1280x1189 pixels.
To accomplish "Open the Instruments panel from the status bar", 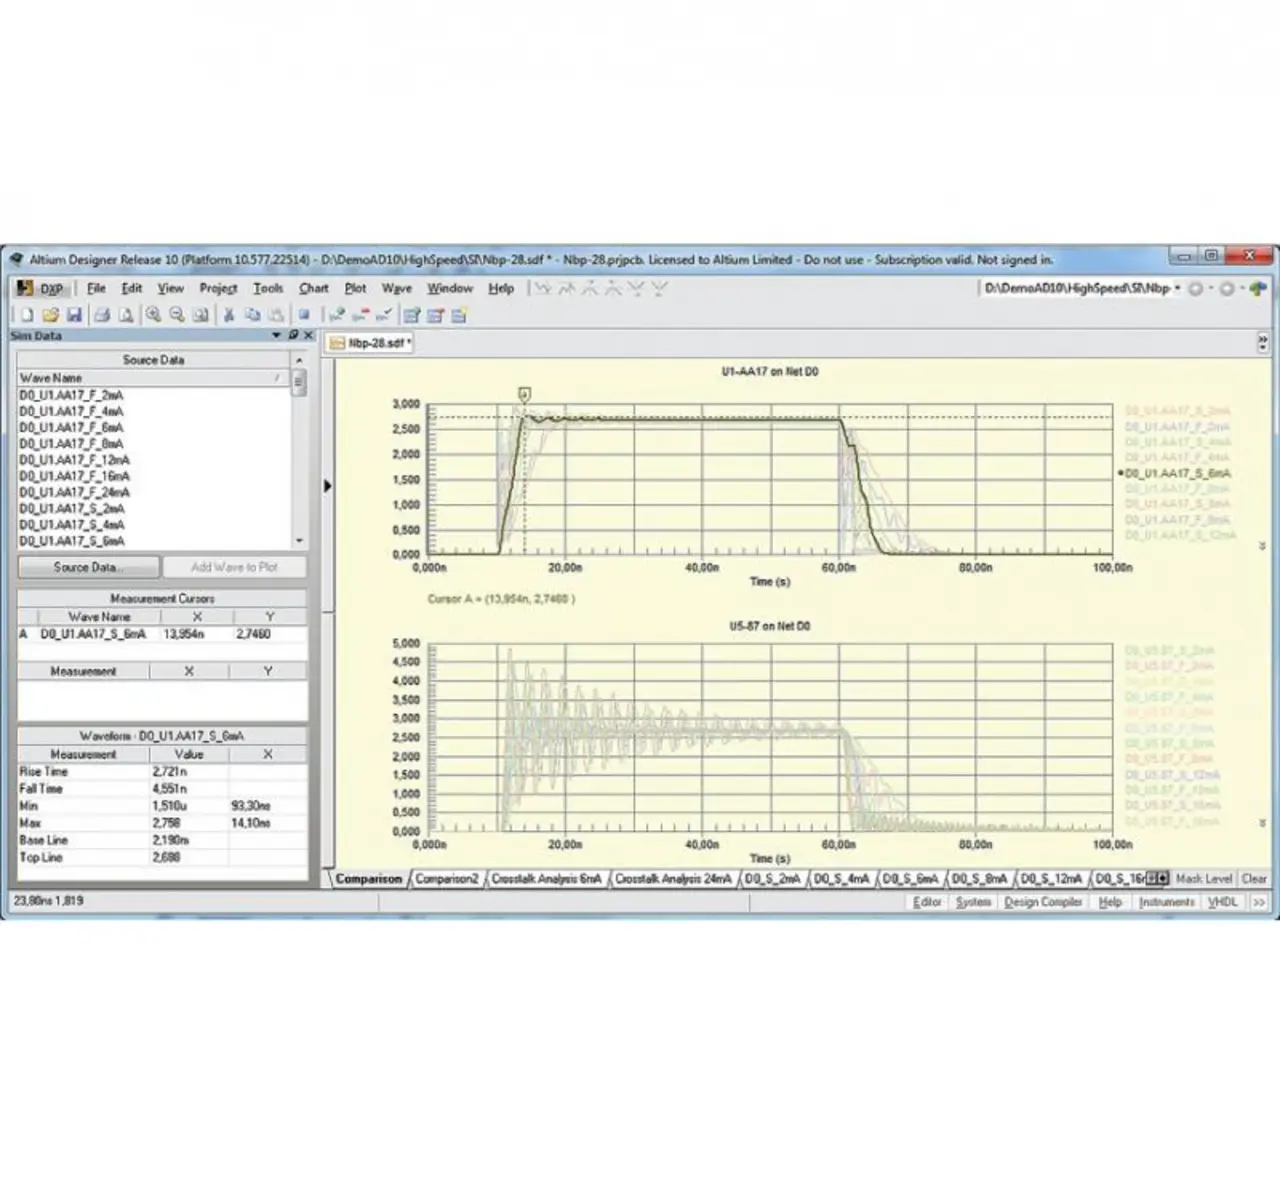I will pos(1166,902).
